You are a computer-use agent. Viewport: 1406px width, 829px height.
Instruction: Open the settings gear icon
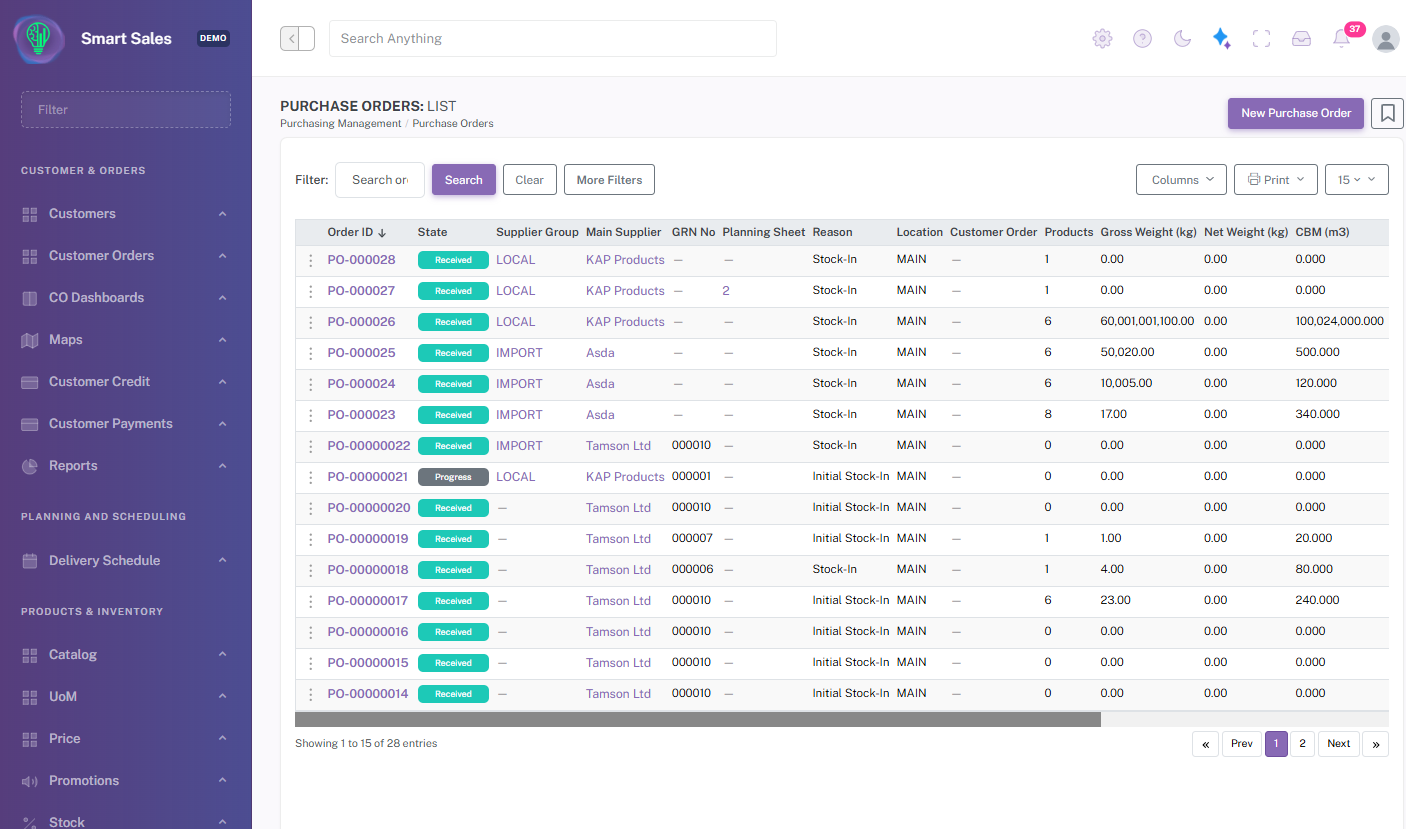tap(1102, 38)
